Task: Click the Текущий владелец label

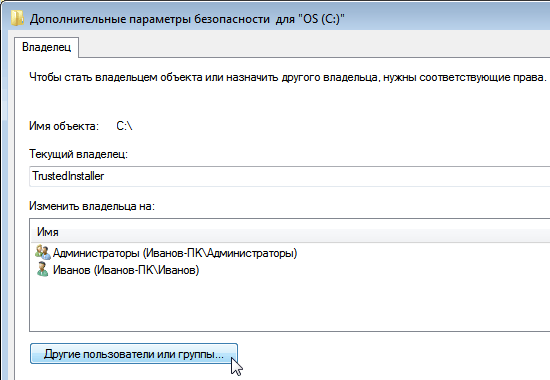Action: (78, 154)
